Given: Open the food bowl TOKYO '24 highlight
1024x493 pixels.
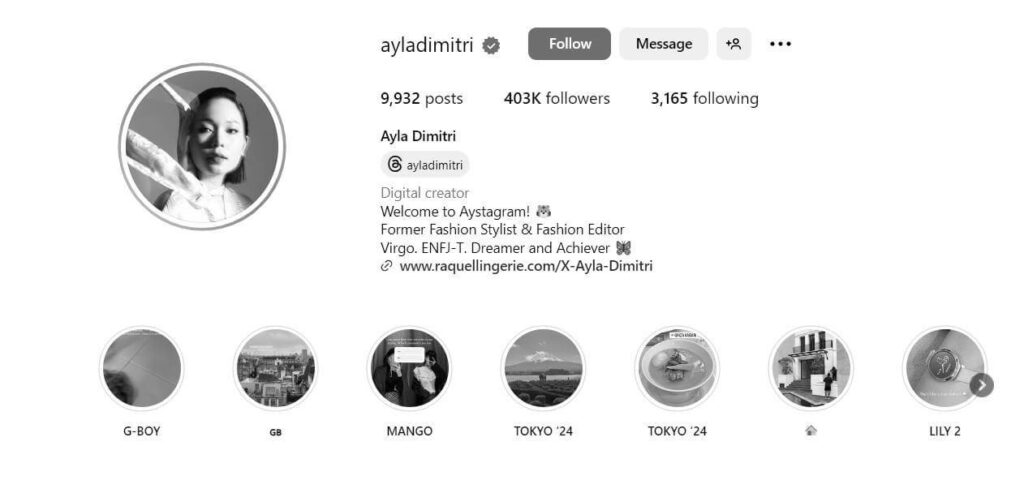Looking at the screenshot, I should (x=677, y=369).
